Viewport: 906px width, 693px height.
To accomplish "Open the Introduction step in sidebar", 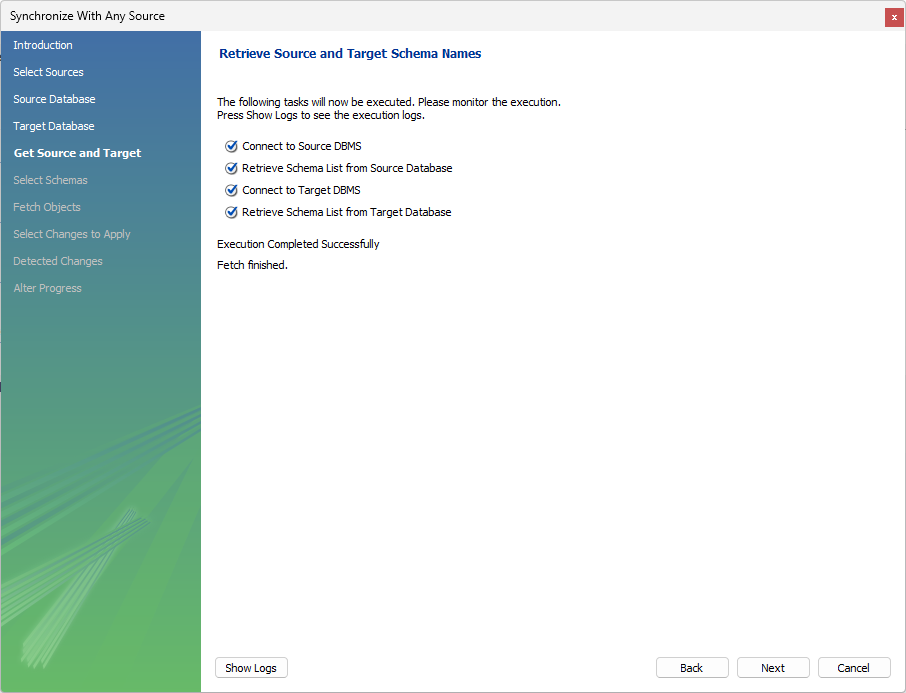I will click(x=43, y=45).
